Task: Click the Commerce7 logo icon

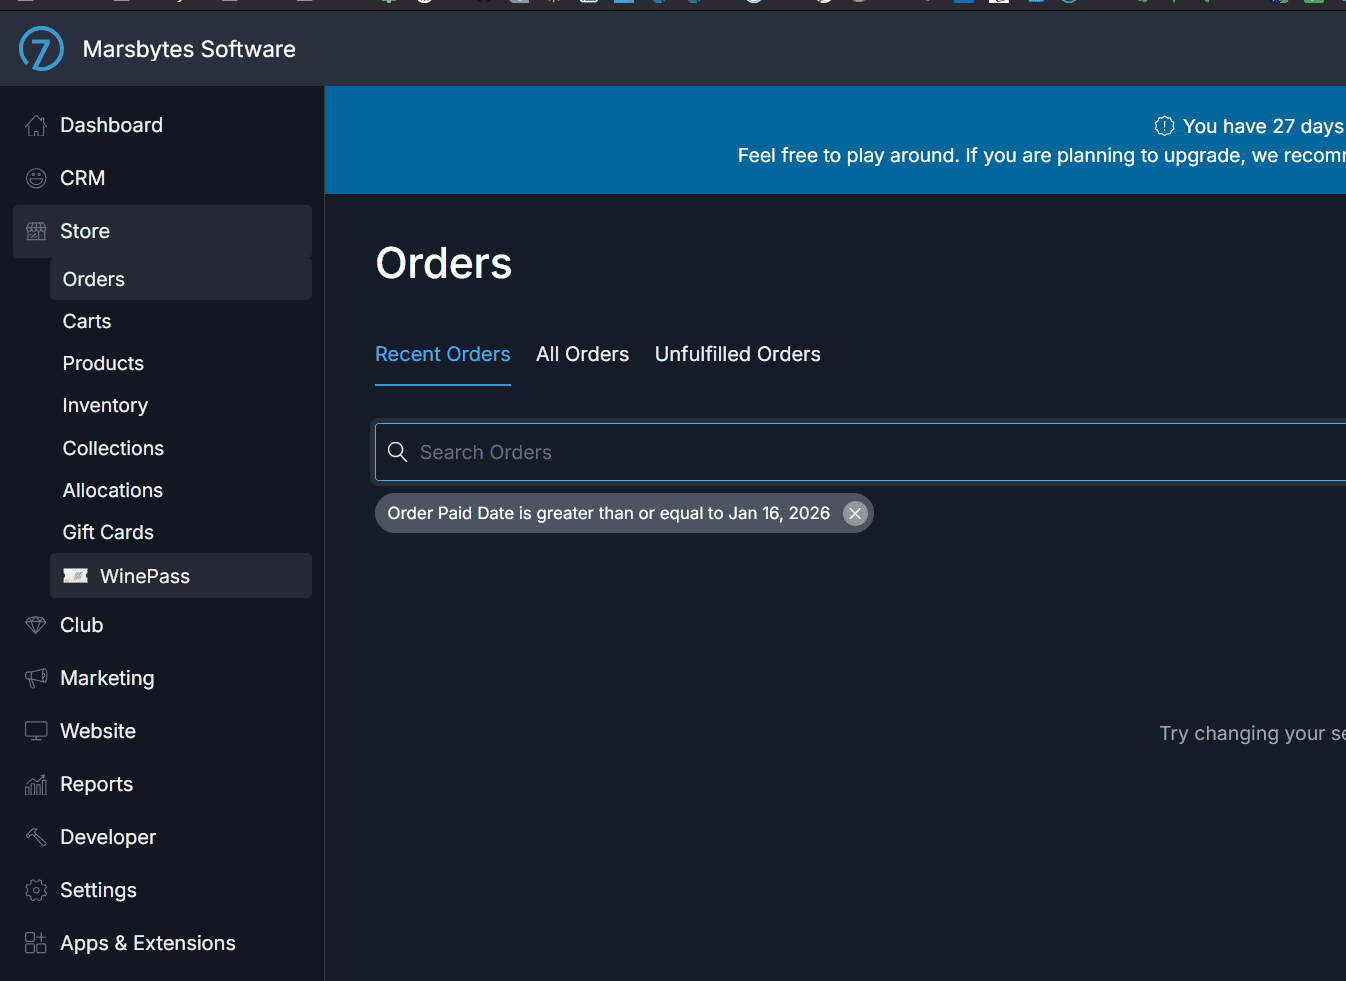Action: [x=41, y=49]
